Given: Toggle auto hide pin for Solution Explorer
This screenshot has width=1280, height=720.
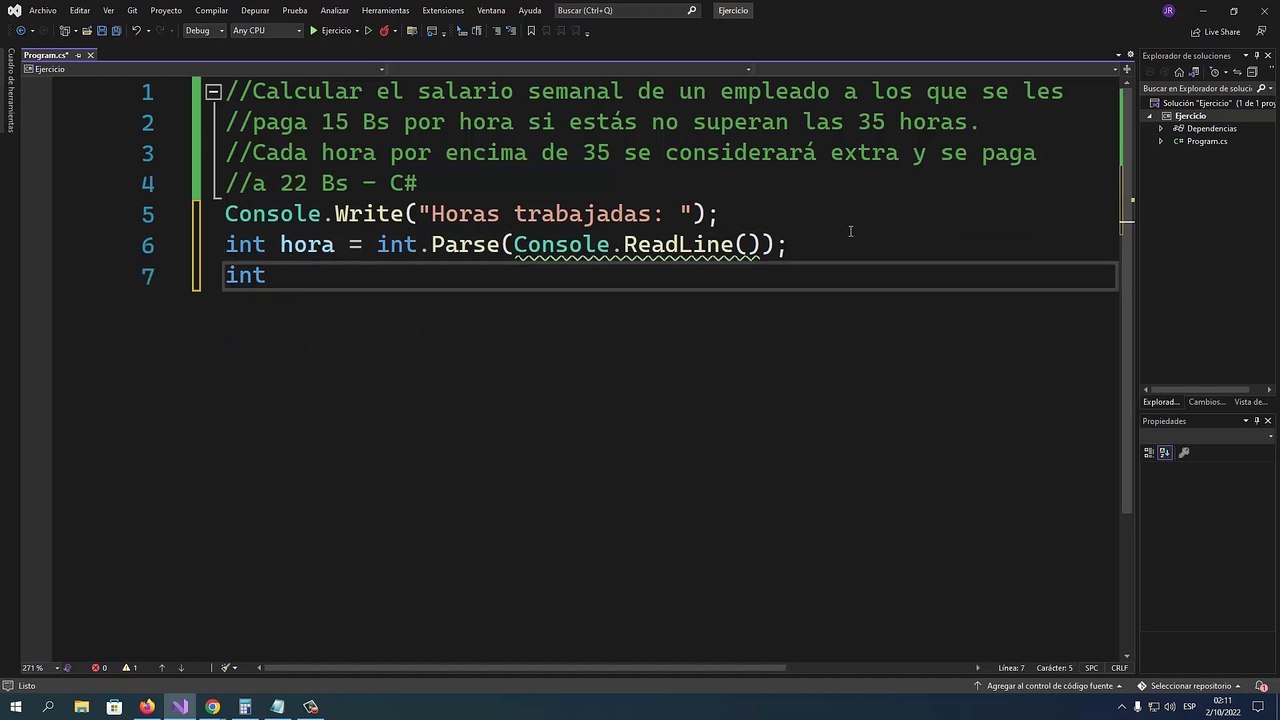Looking at the screenshot, I should coord(1257,56).
